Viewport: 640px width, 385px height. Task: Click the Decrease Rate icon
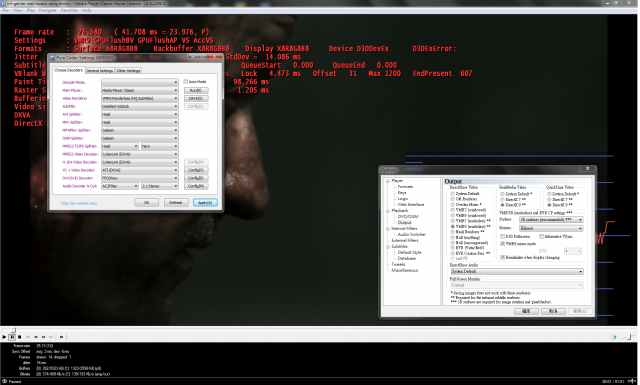tap(36, 337)
